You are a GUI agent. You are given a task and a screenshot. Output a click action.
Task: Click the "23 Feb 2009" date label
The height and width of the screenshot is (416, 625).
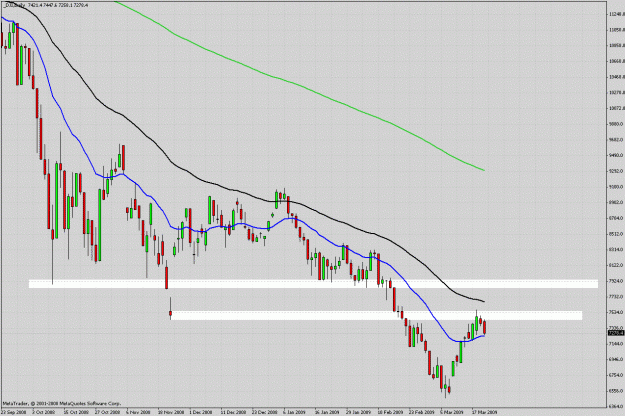(421, 412)
